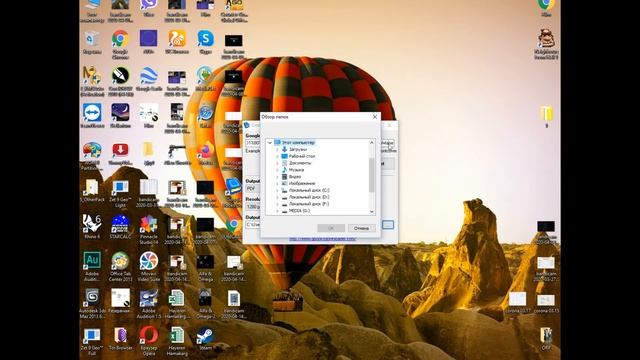Expand the Рабочий стол node
Image resolution: width=640 pixels, height=360 pixels.
pos(277,156)
